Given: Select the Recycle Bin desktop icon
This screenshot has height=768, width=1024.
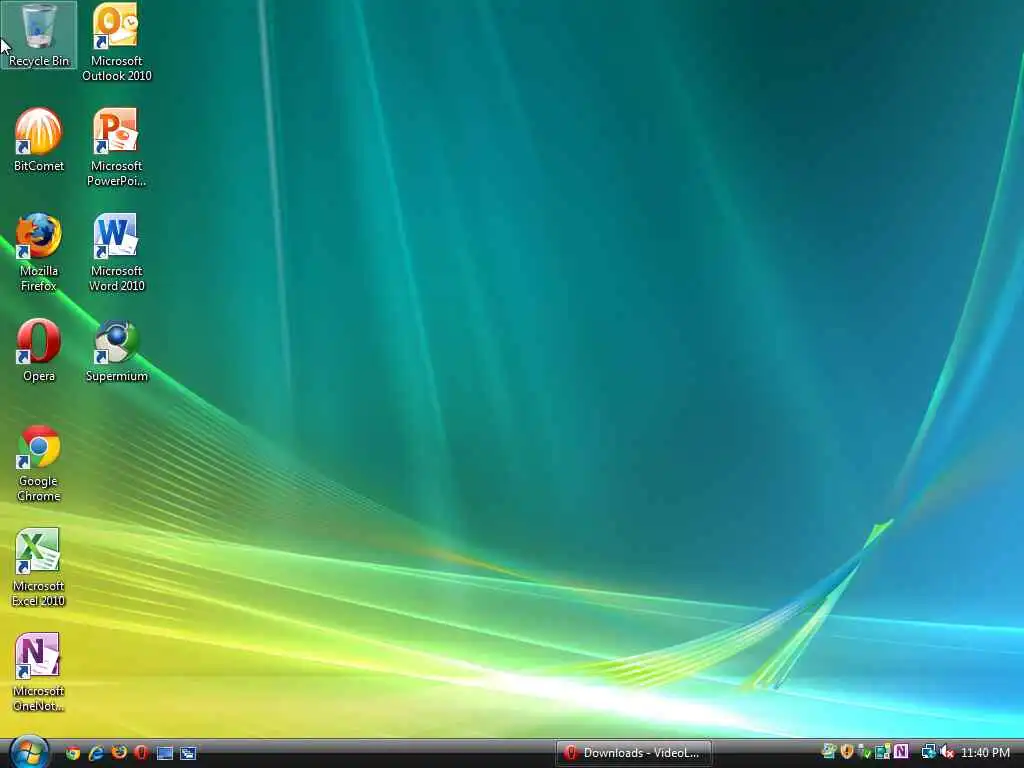Looking at the screenshot, I should click(x=39, y=35).
